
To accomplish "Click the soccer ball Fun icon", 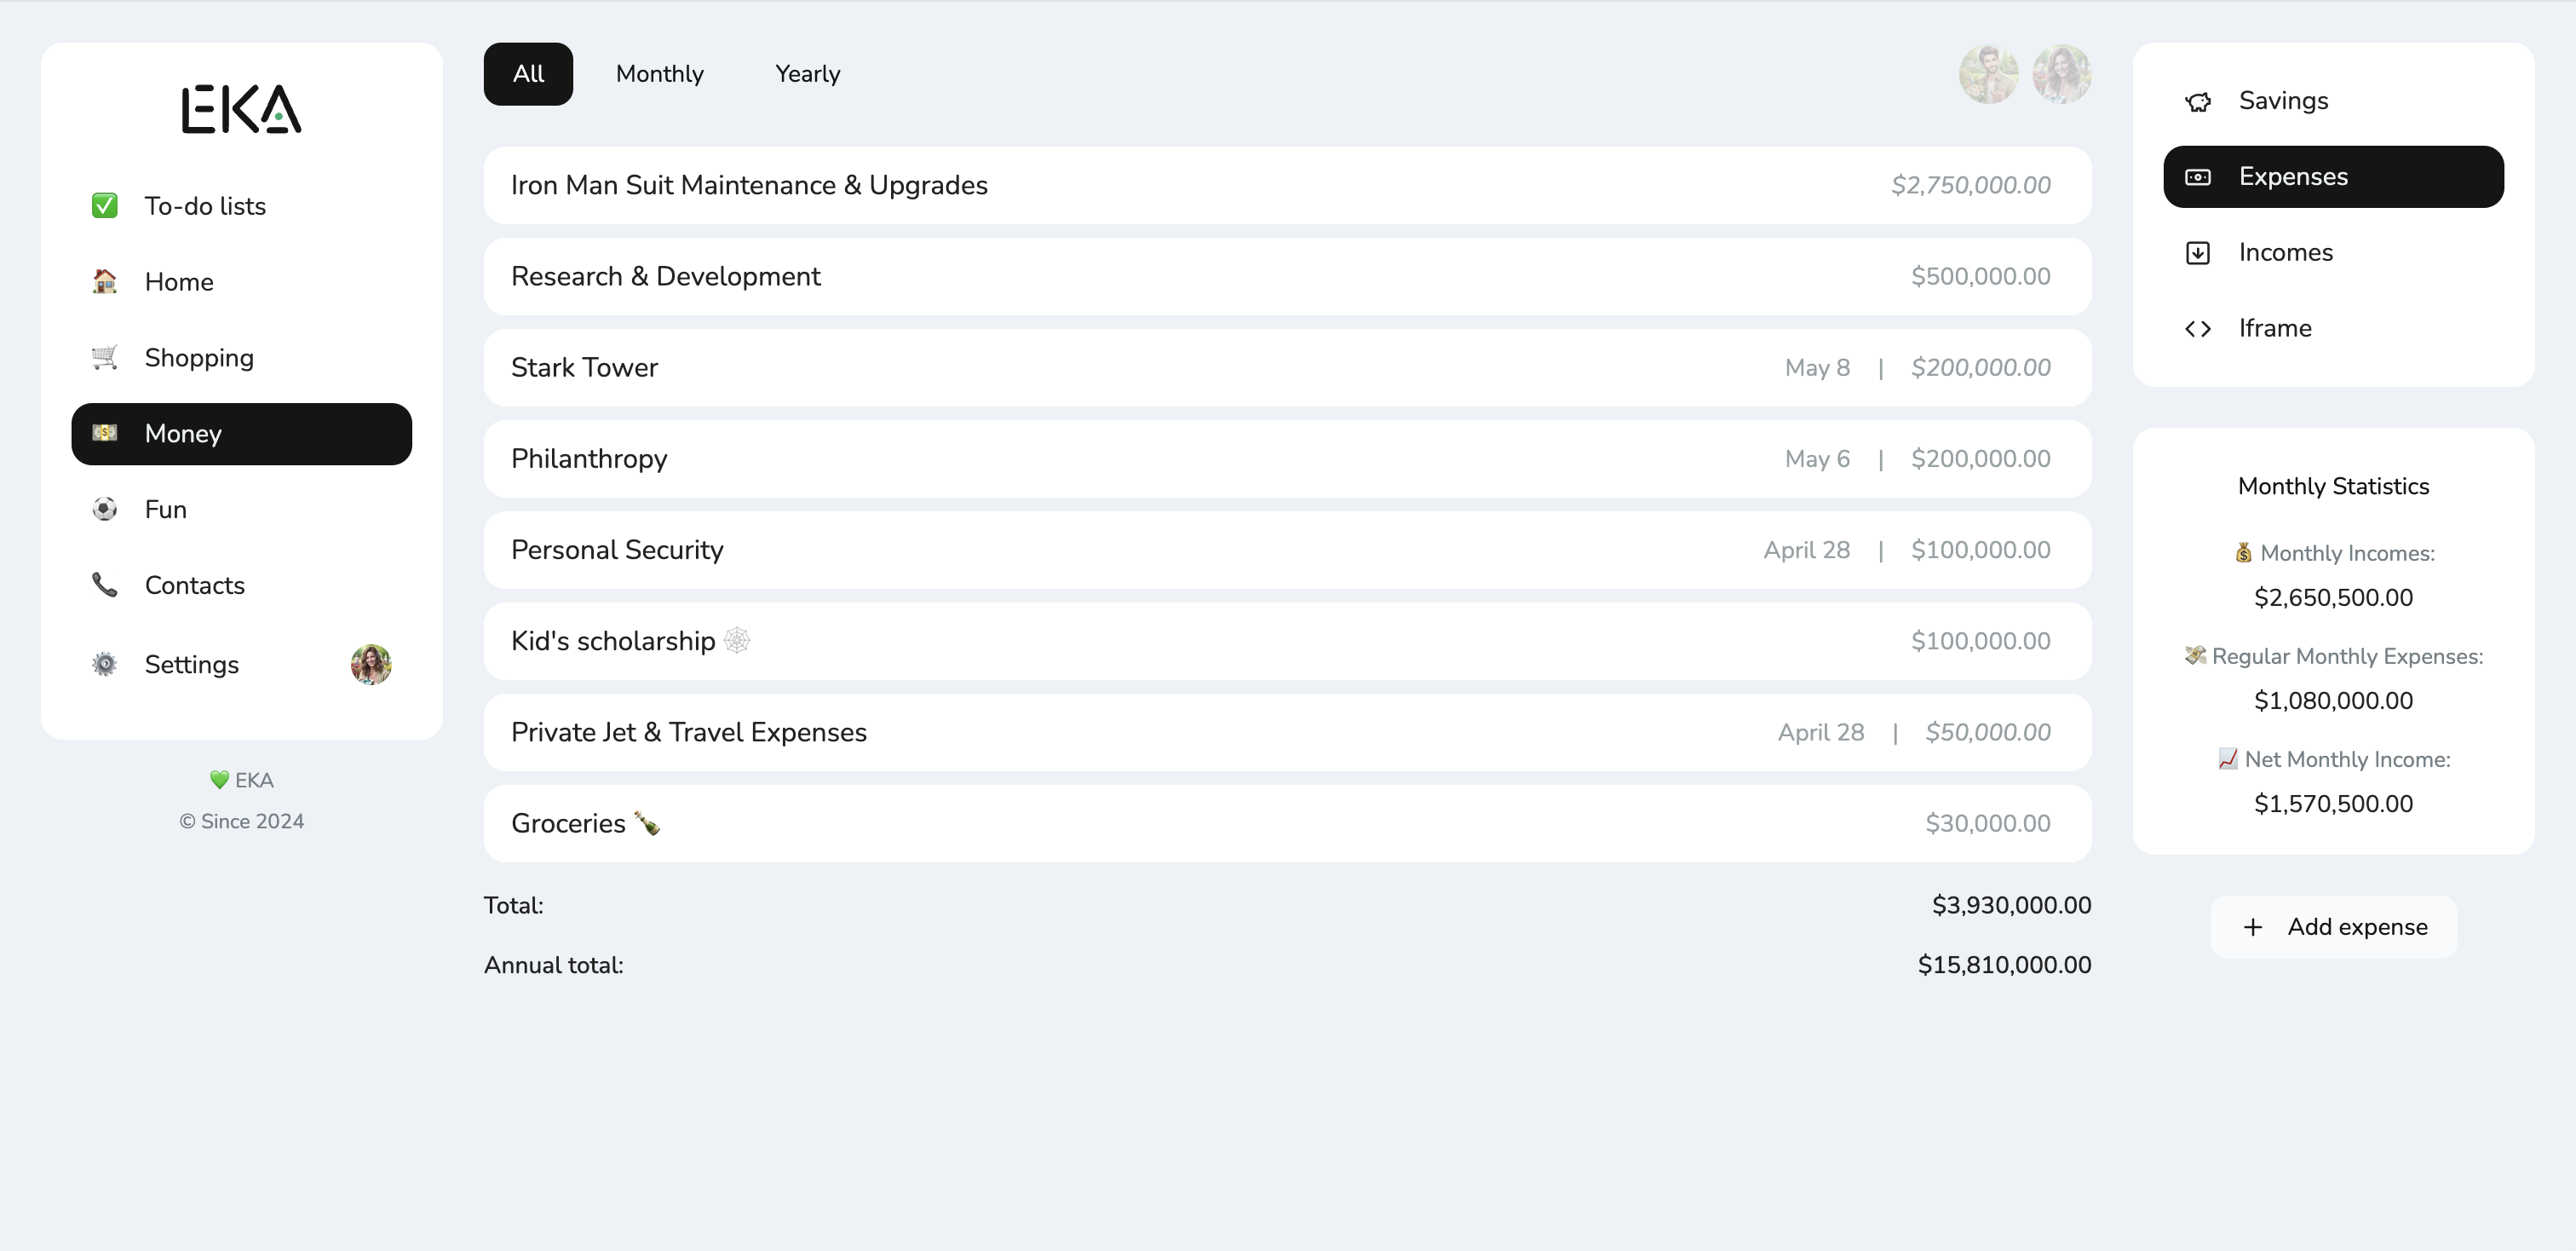I will [104, 509].
